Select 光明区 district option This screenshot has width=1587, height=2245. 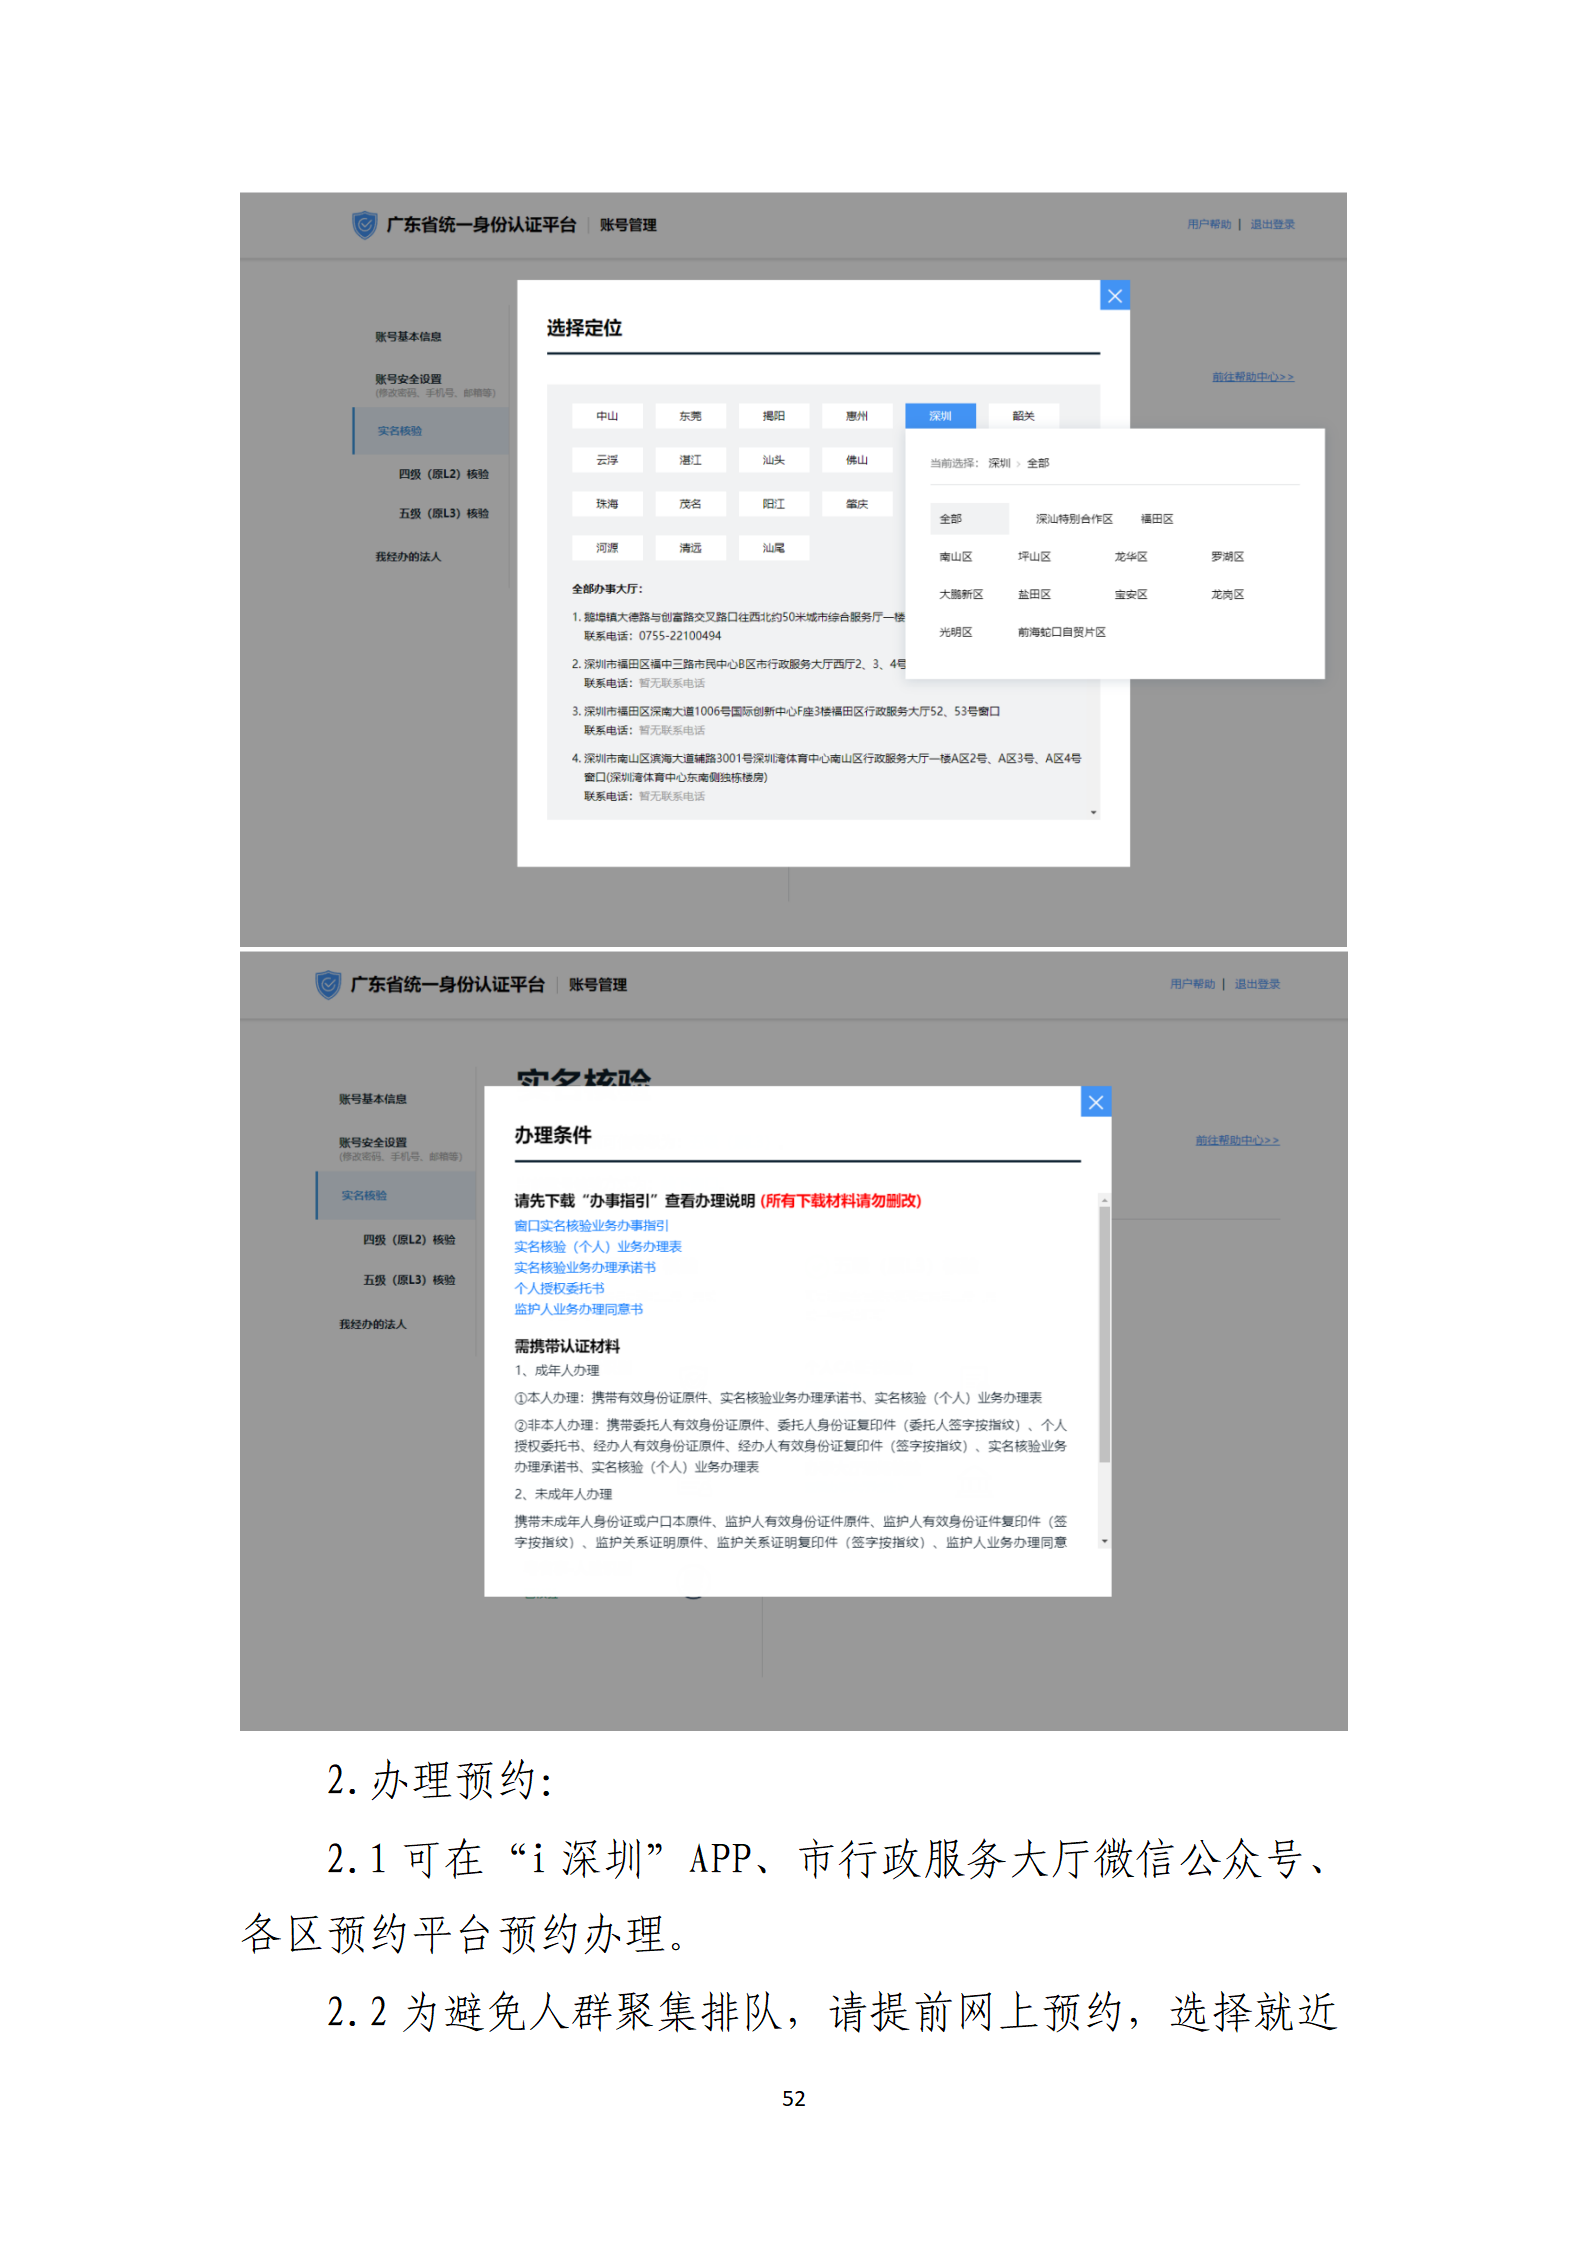(x=955, y=632)
